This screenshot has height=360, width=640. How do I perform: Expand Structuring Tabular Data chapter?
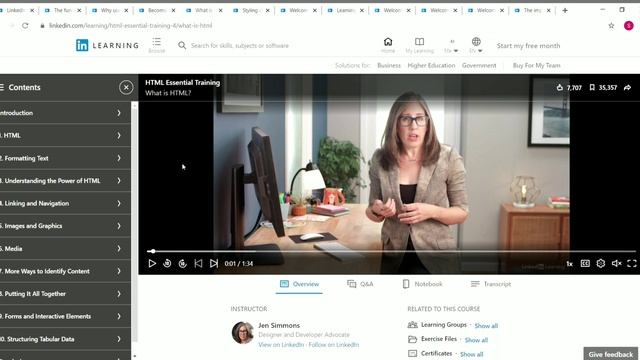[65, 339]
